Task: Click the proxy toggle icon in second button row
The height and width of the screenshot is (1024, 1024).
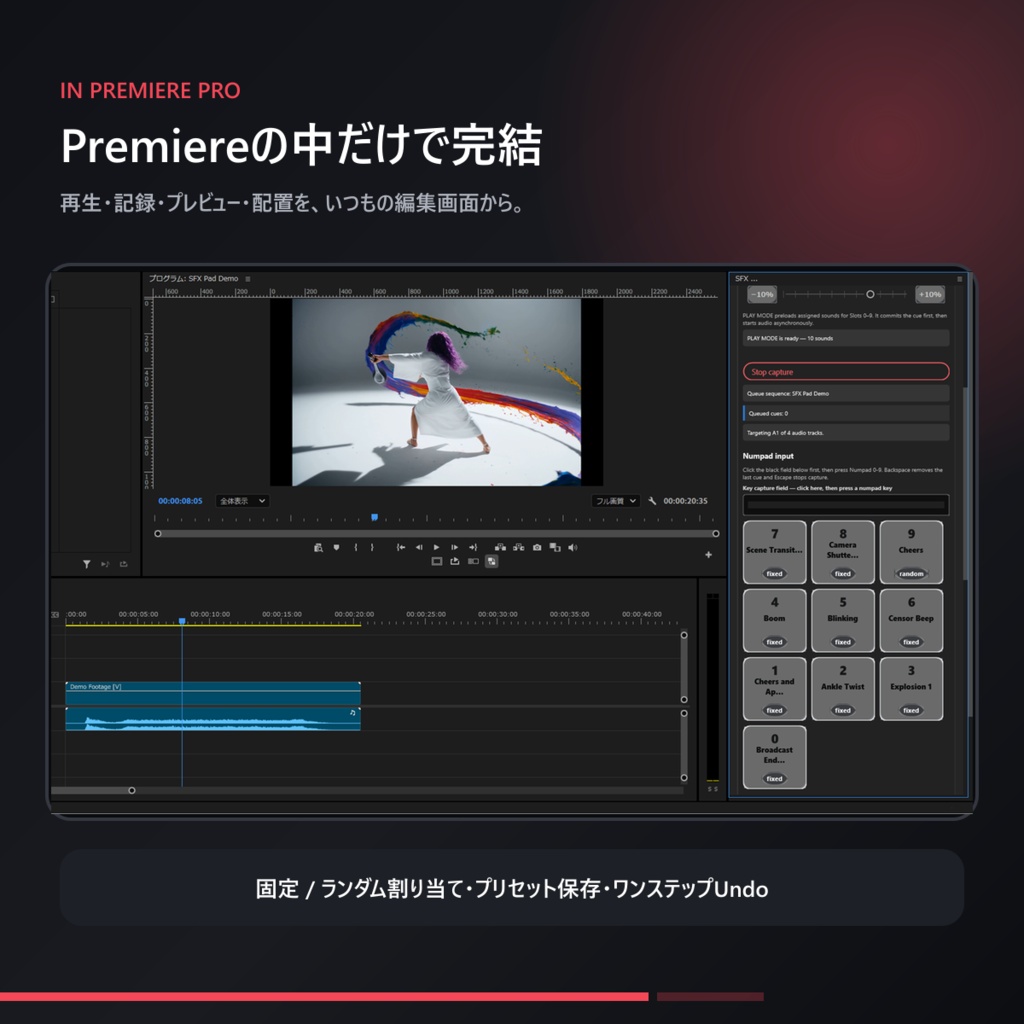Action: 473,561
